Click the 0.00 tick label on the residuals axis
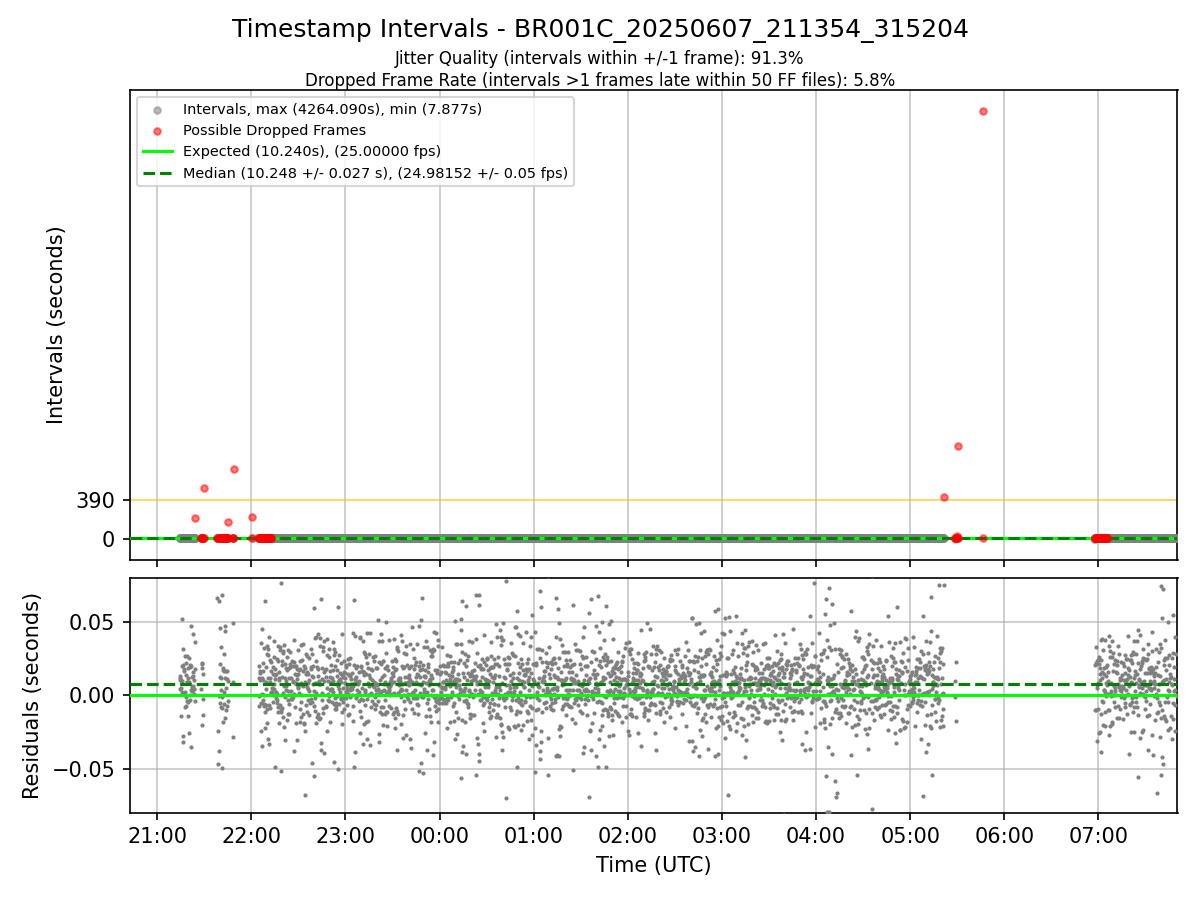1200x900 pixels. [92, 695]
